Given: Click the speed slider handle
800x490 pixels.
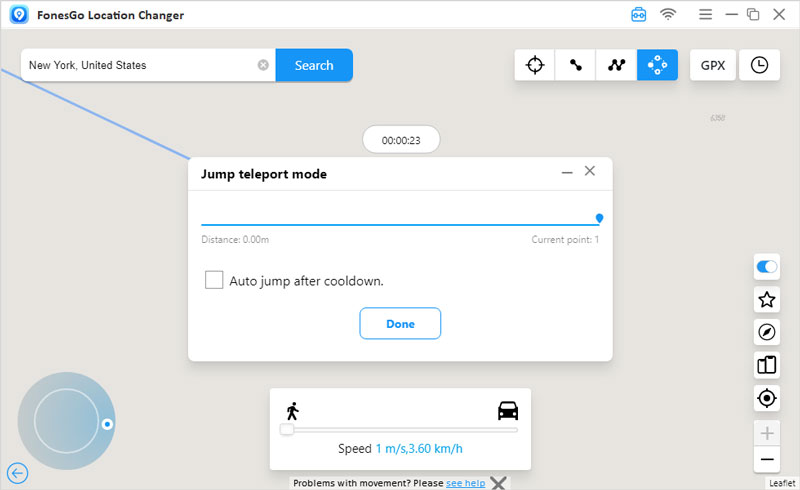Looking at the screenshot, I should point(287,429).
